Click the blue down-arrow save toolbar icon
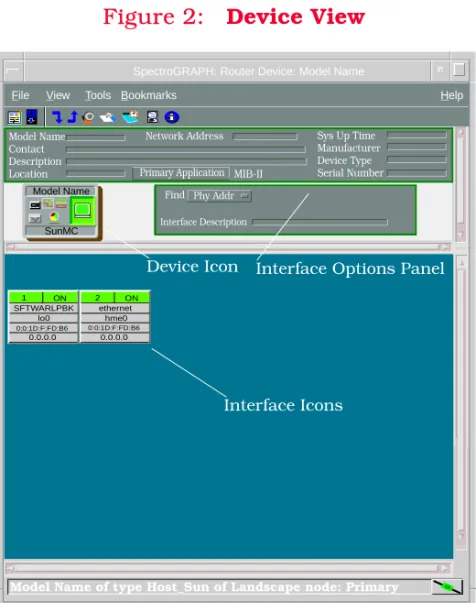This screenshot has width=476, height=603. pos(32,117)
